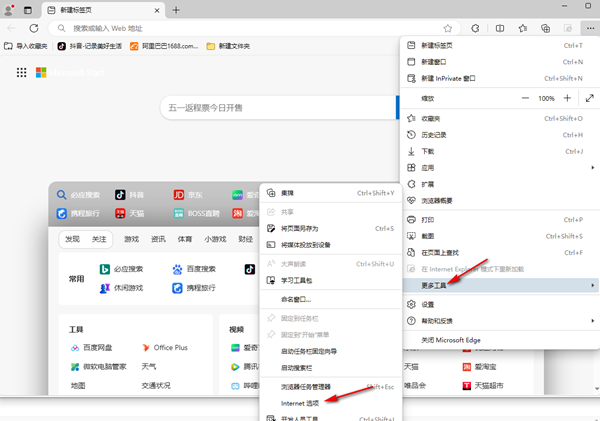Open Office Plus tool link
Screen dimensions: 600x421
point(165,348)
